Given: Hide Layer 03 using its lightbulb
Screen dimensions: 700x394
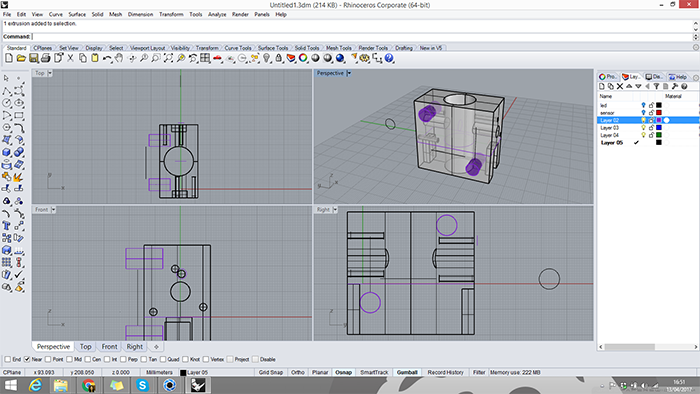Looking at the screenshot, I should point(643,128).
